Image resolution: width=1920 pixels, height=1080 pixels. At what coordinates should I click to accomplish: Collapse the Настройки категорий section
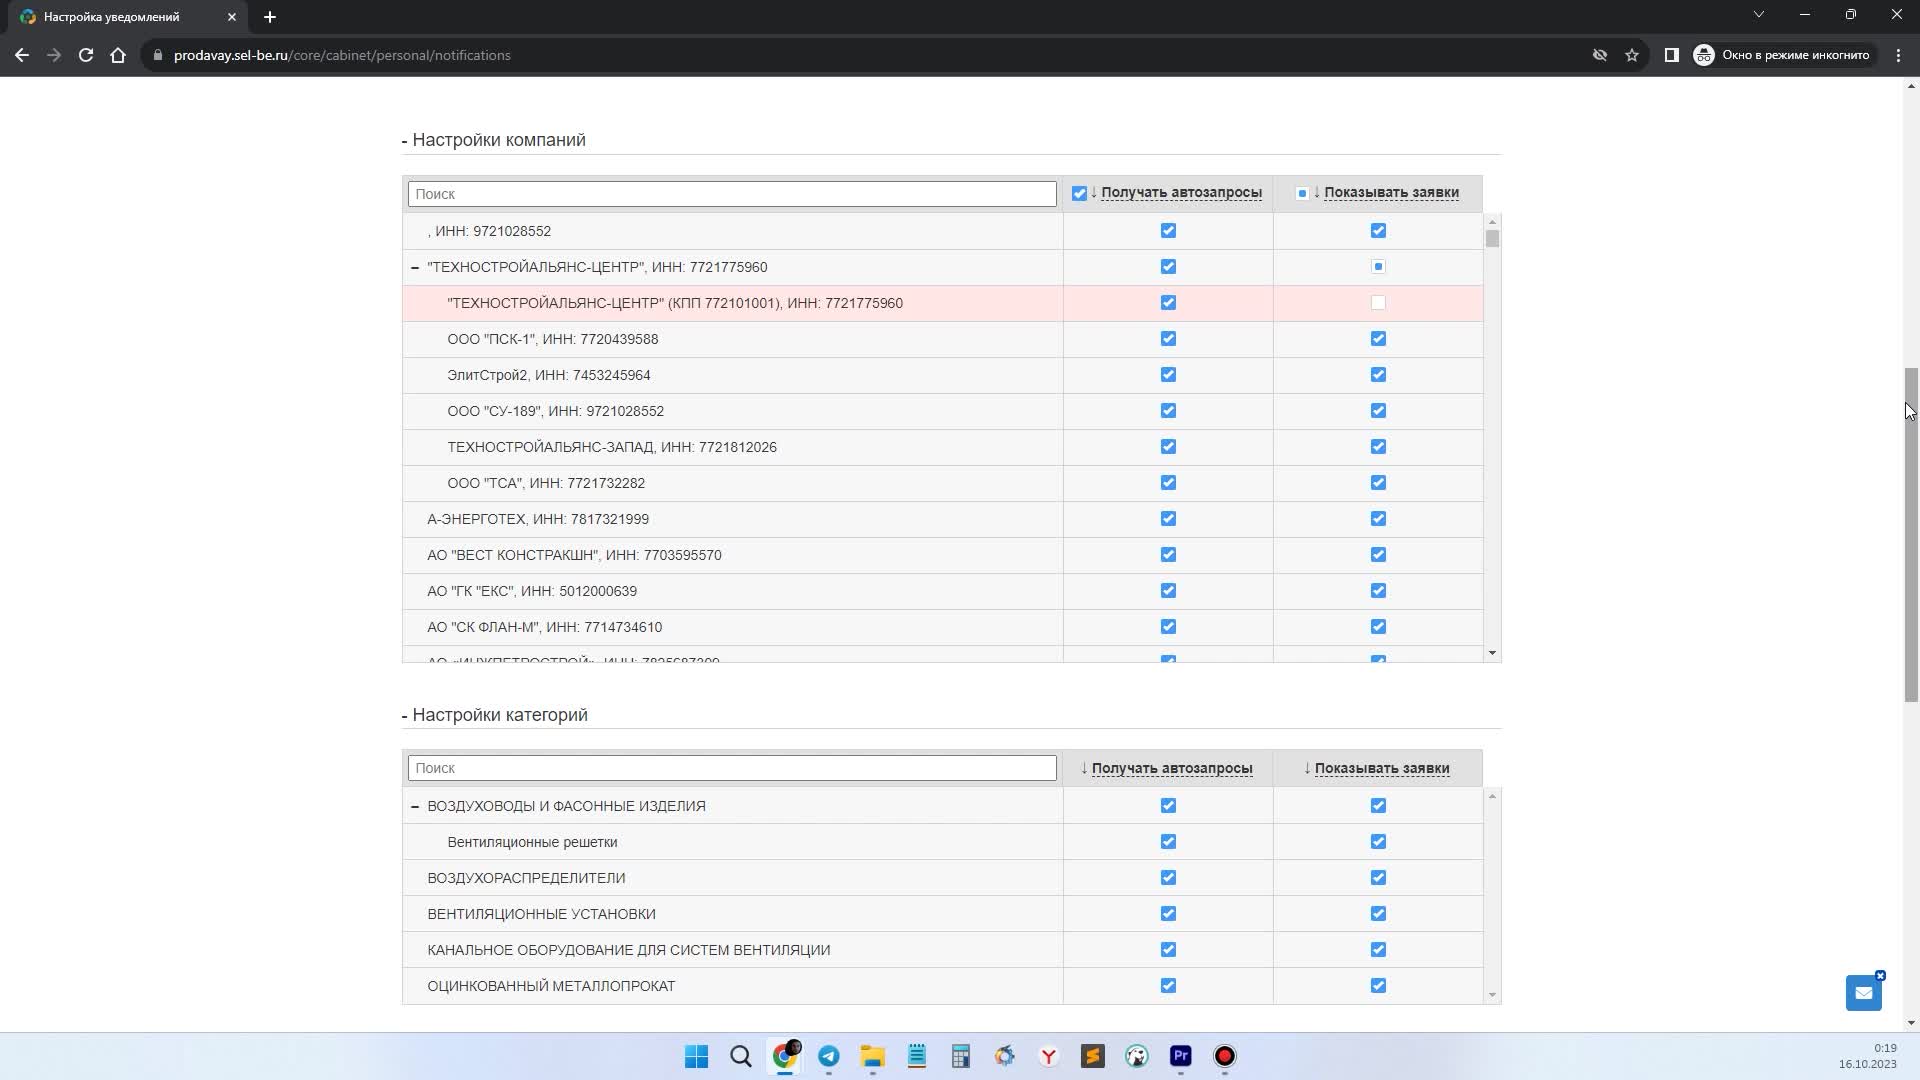coord(495,715)
